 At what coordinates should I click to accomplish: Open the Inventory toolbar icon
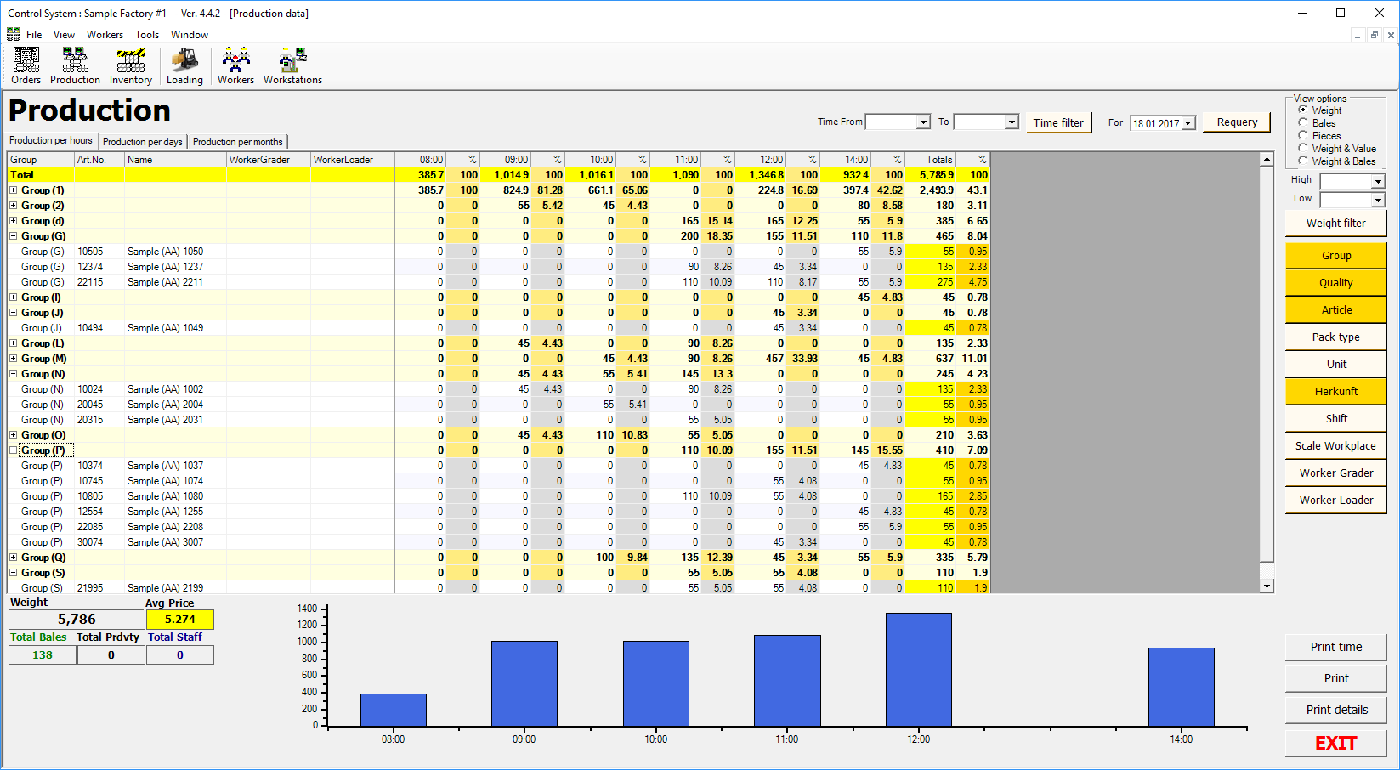tap(131, 64)
